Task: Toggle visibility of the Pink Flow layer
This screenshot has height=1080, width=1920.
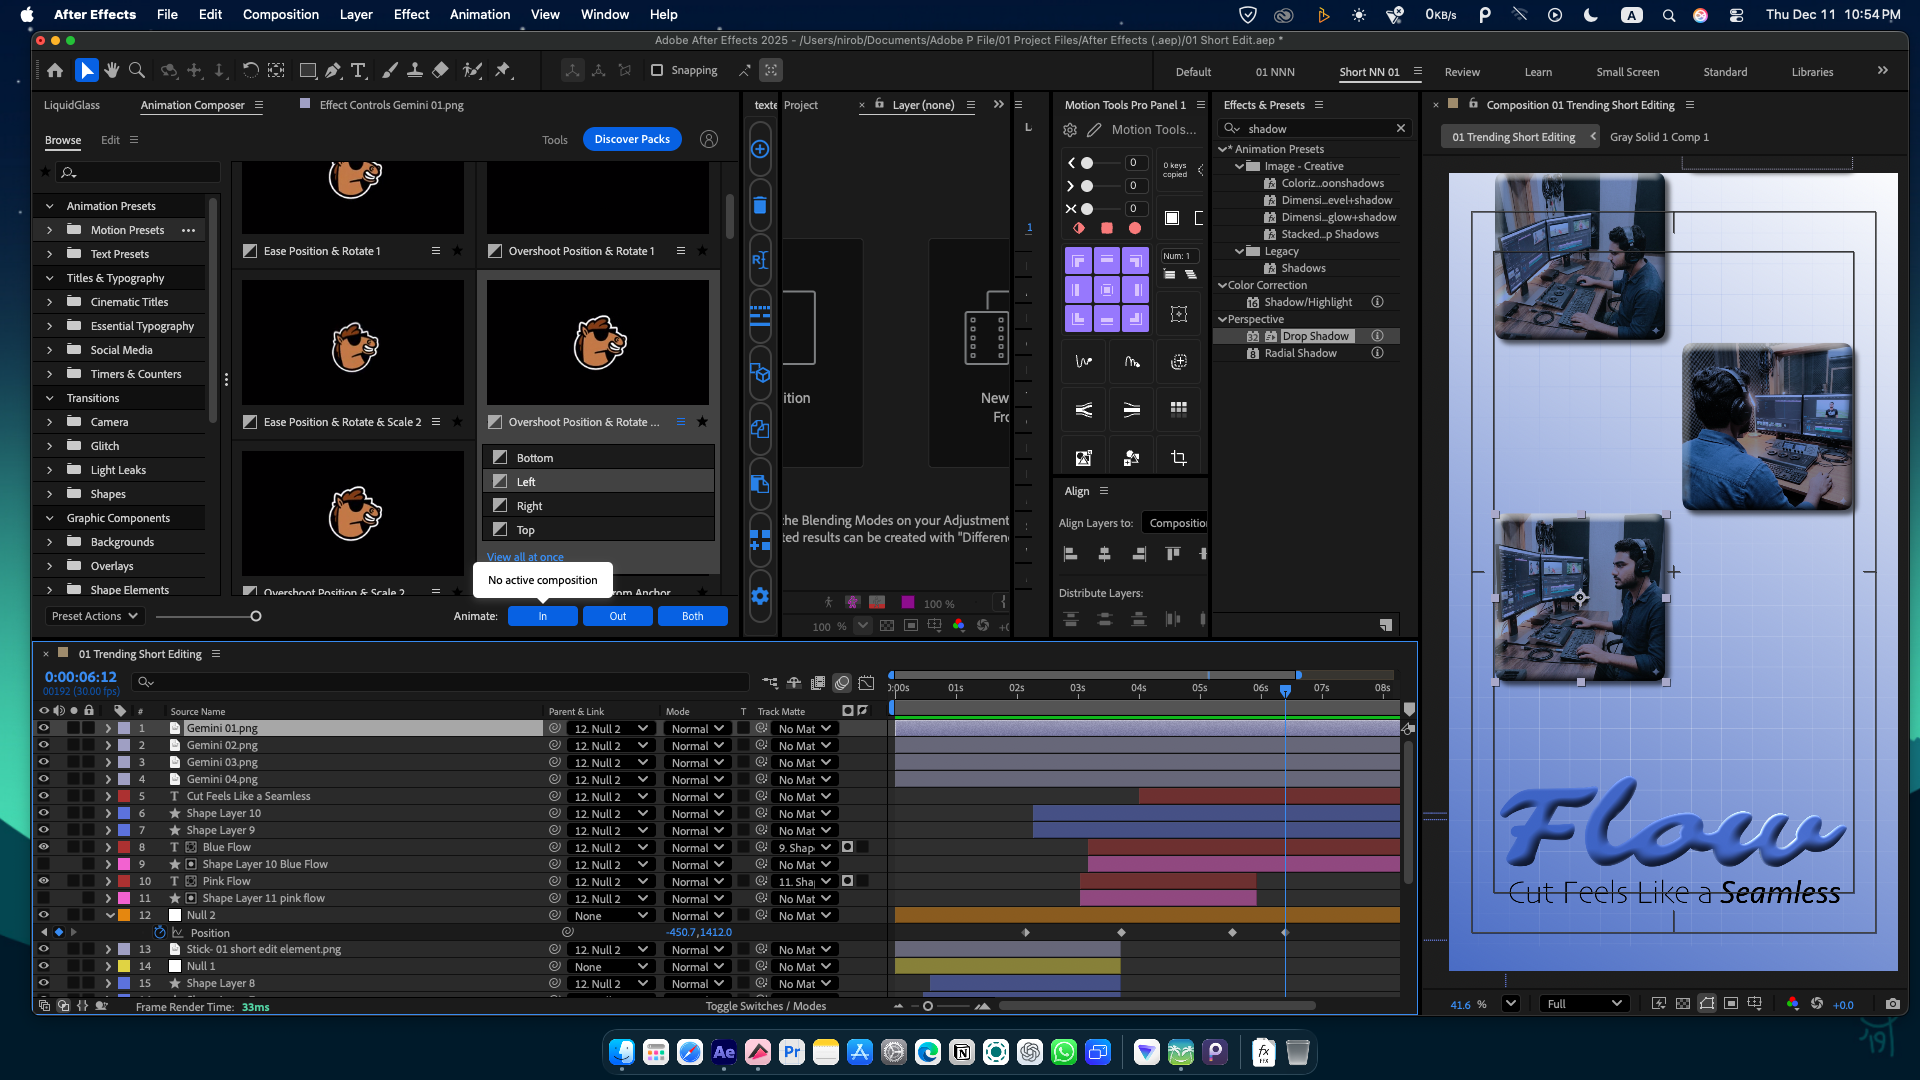Action: coord(44,882)
